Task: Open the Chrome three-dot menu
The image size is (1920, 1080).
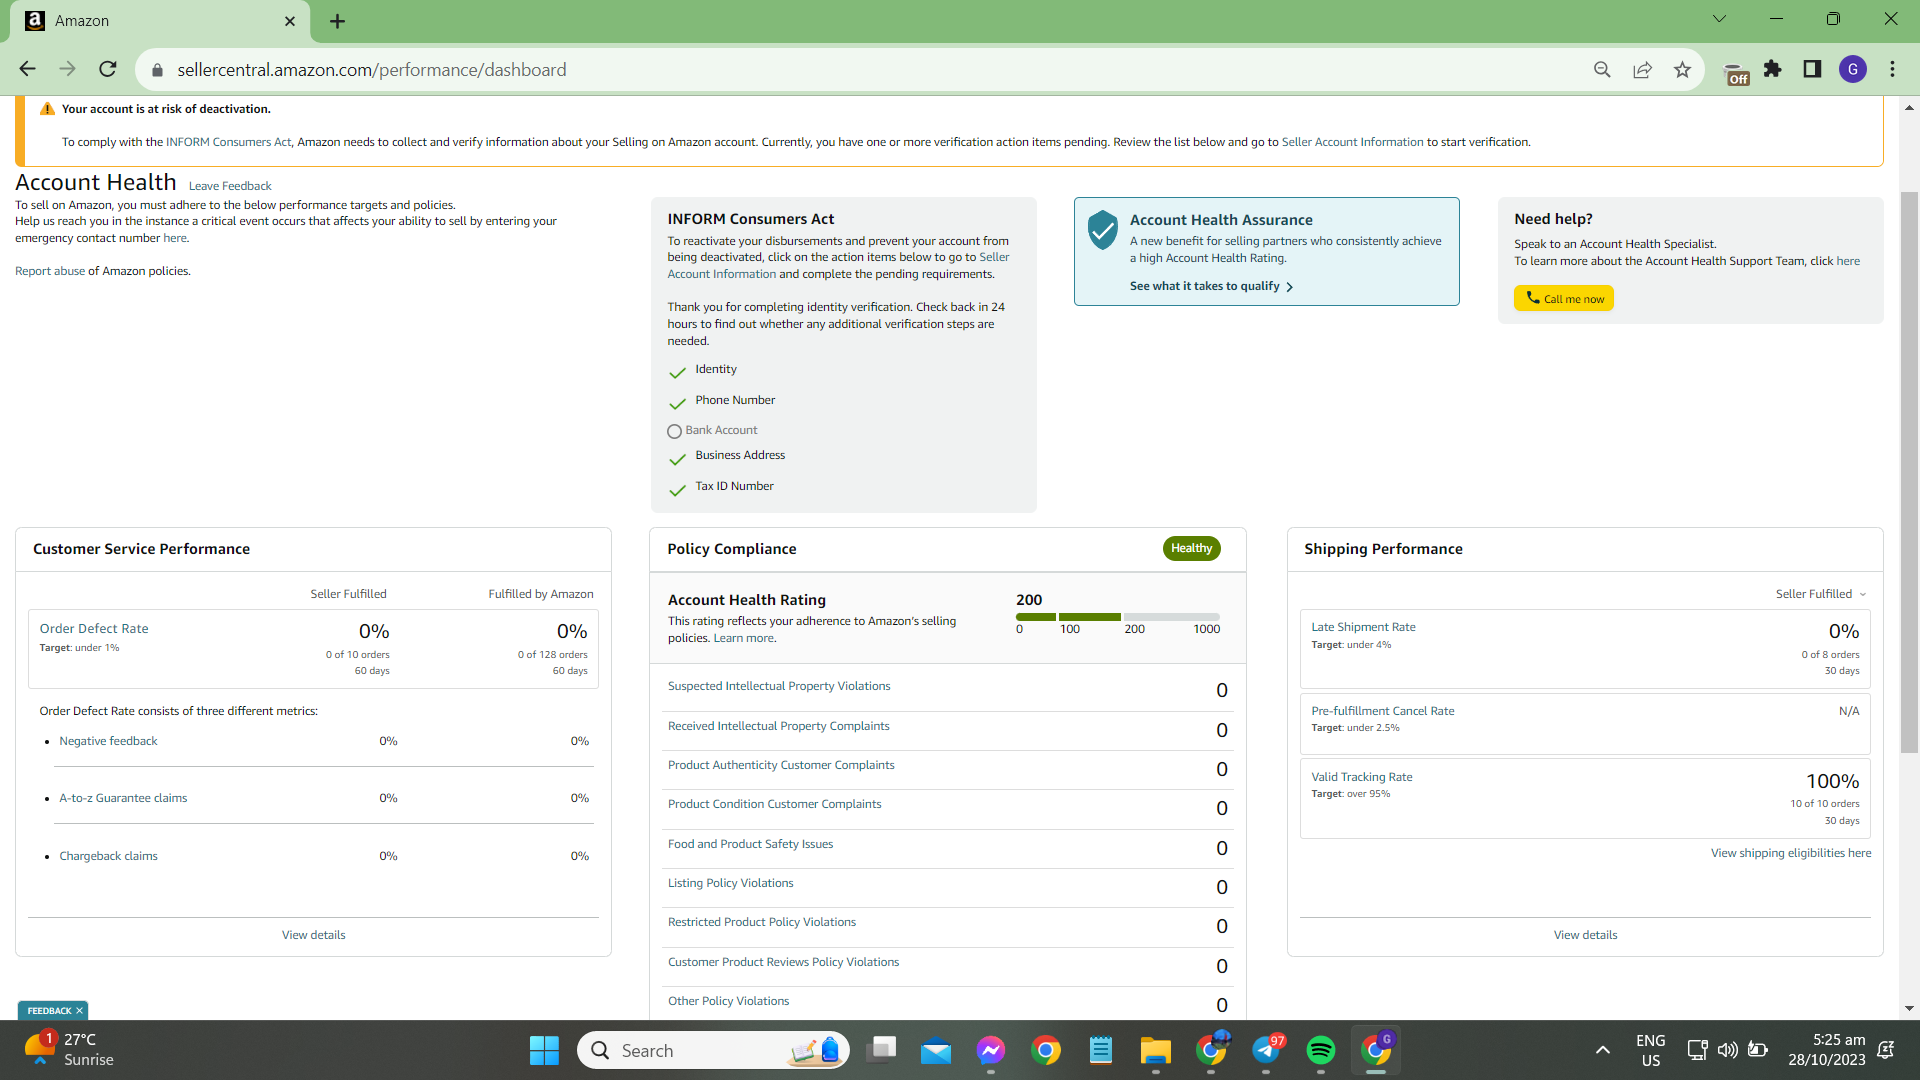Action: tap(1893, 69)
